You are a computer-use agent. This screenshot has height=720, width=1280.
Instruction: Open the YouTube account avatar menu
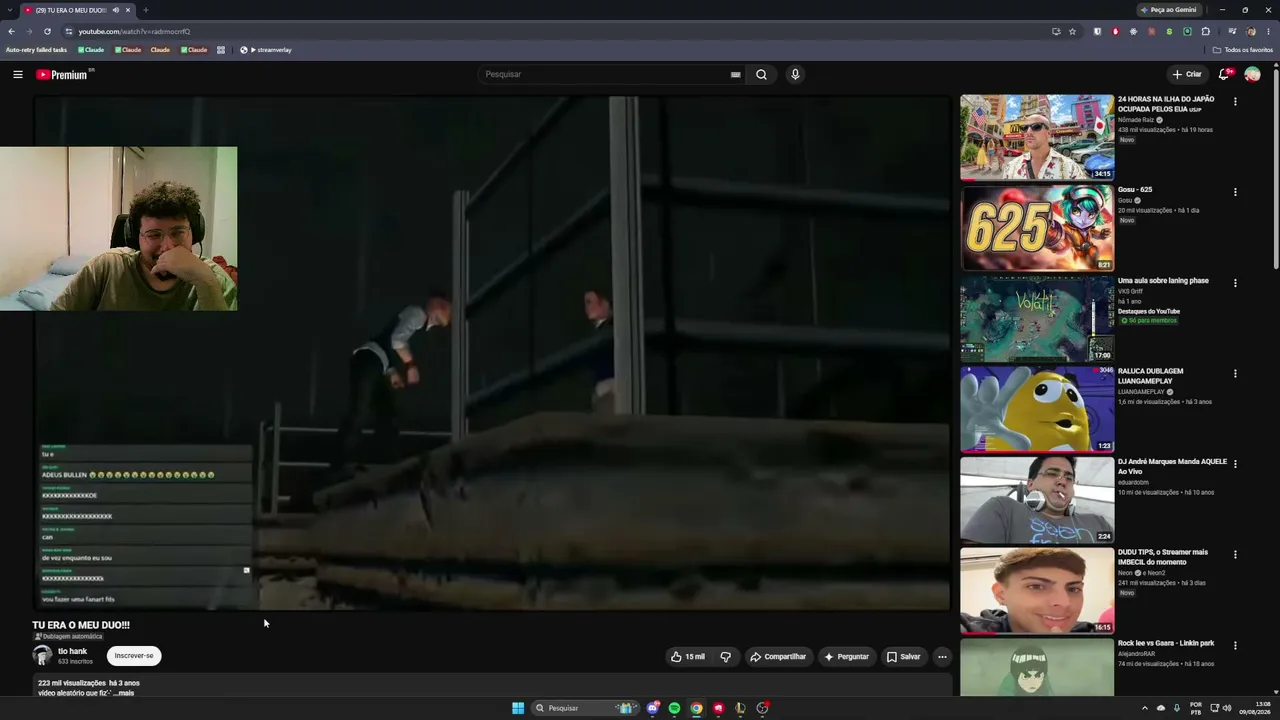point(1252,74)
